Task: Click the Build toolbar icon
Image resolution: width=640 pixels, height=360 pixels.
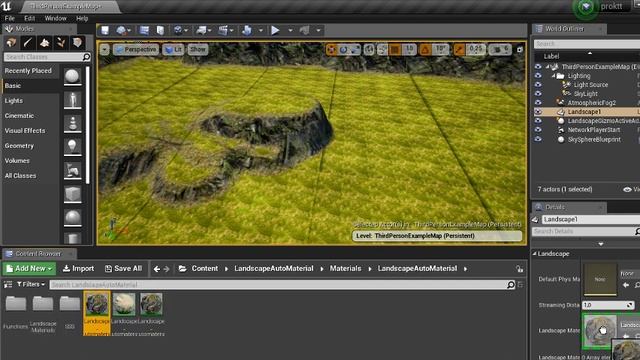Action: pos(247,30)
